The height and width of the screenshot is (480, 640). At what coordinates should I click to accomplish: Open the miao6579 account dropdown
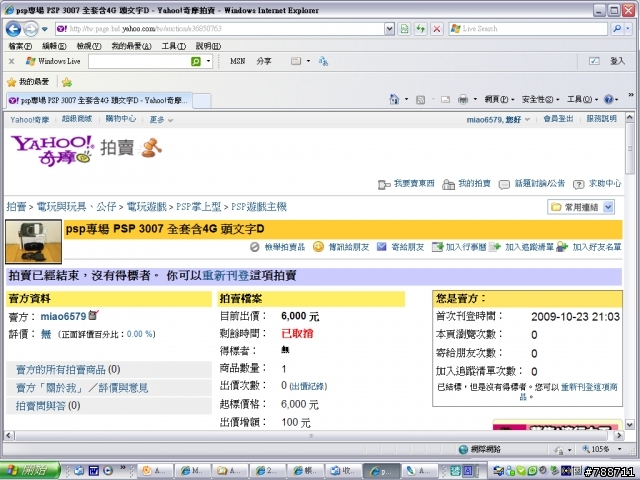coord(498,120)
